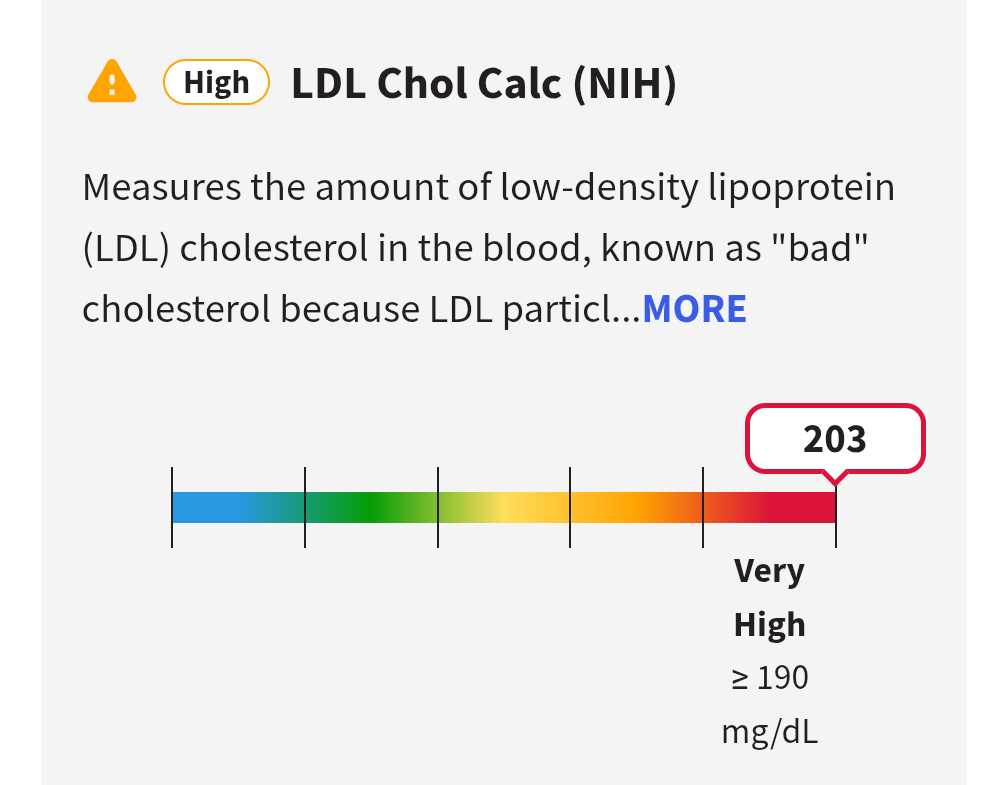Click the yellow segment of the range bar
This screenshot has height=785, width=1006.
click(504, 507)
